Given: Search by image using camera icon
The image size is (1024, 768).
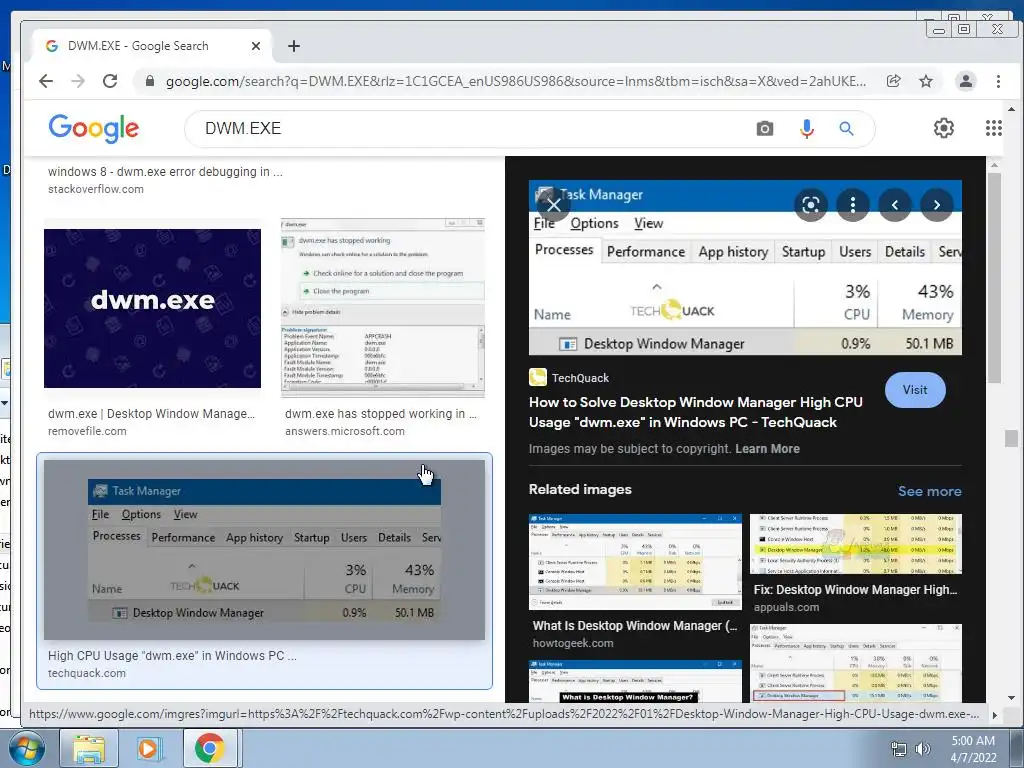Looking at the screenshot, I should coord(765,129).
